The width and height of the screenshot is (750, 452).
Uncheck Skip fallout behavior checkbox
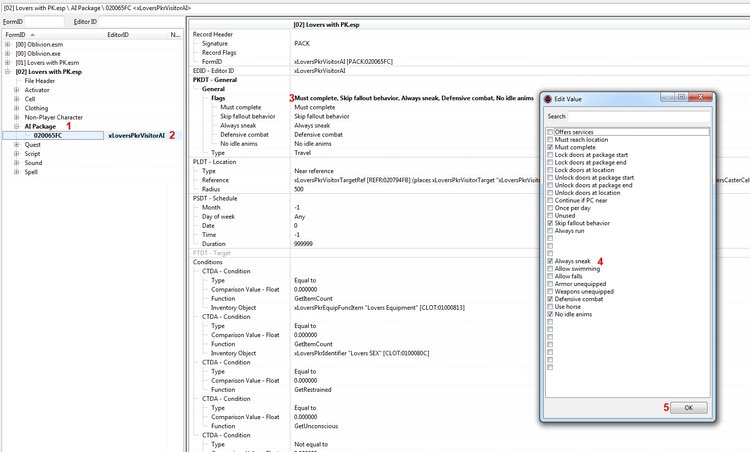550,223
